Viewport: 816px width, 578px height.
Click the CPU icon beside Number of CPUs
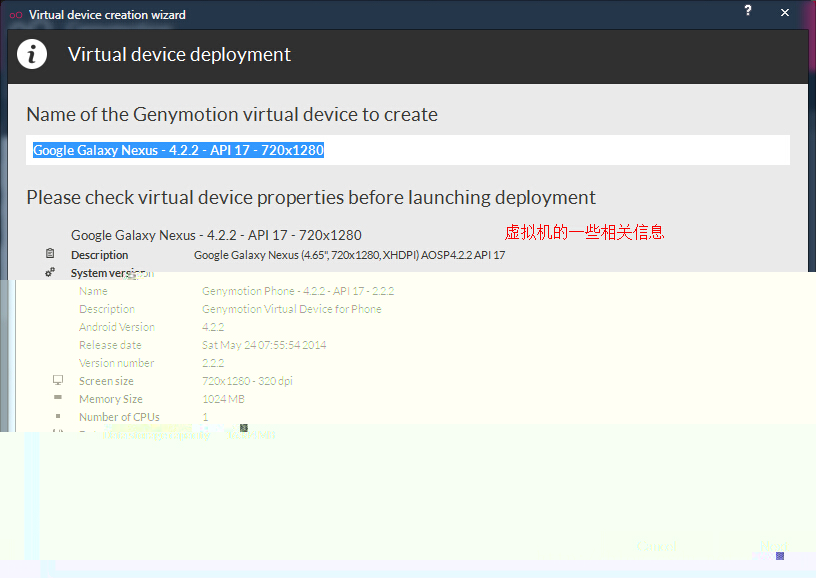58,416
